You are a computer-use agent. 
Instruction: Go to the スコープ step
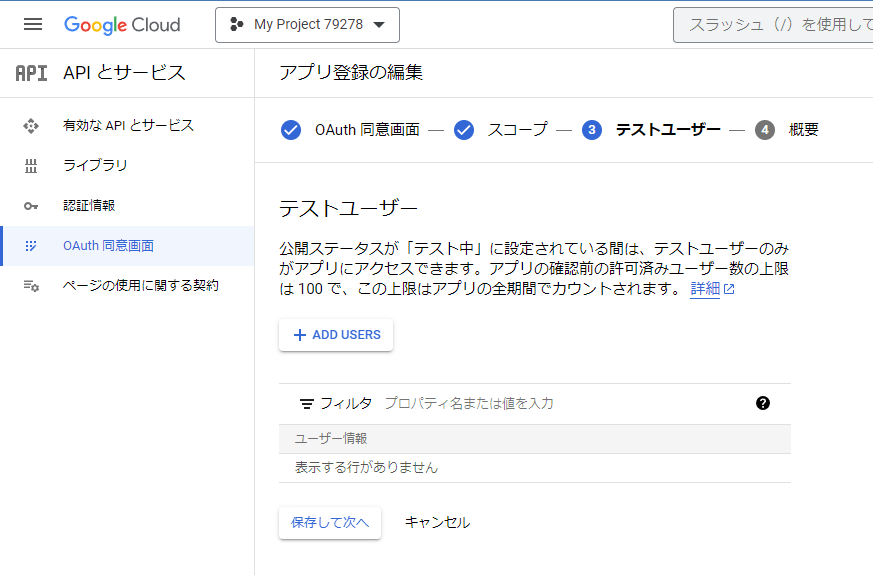coord(518,130)
